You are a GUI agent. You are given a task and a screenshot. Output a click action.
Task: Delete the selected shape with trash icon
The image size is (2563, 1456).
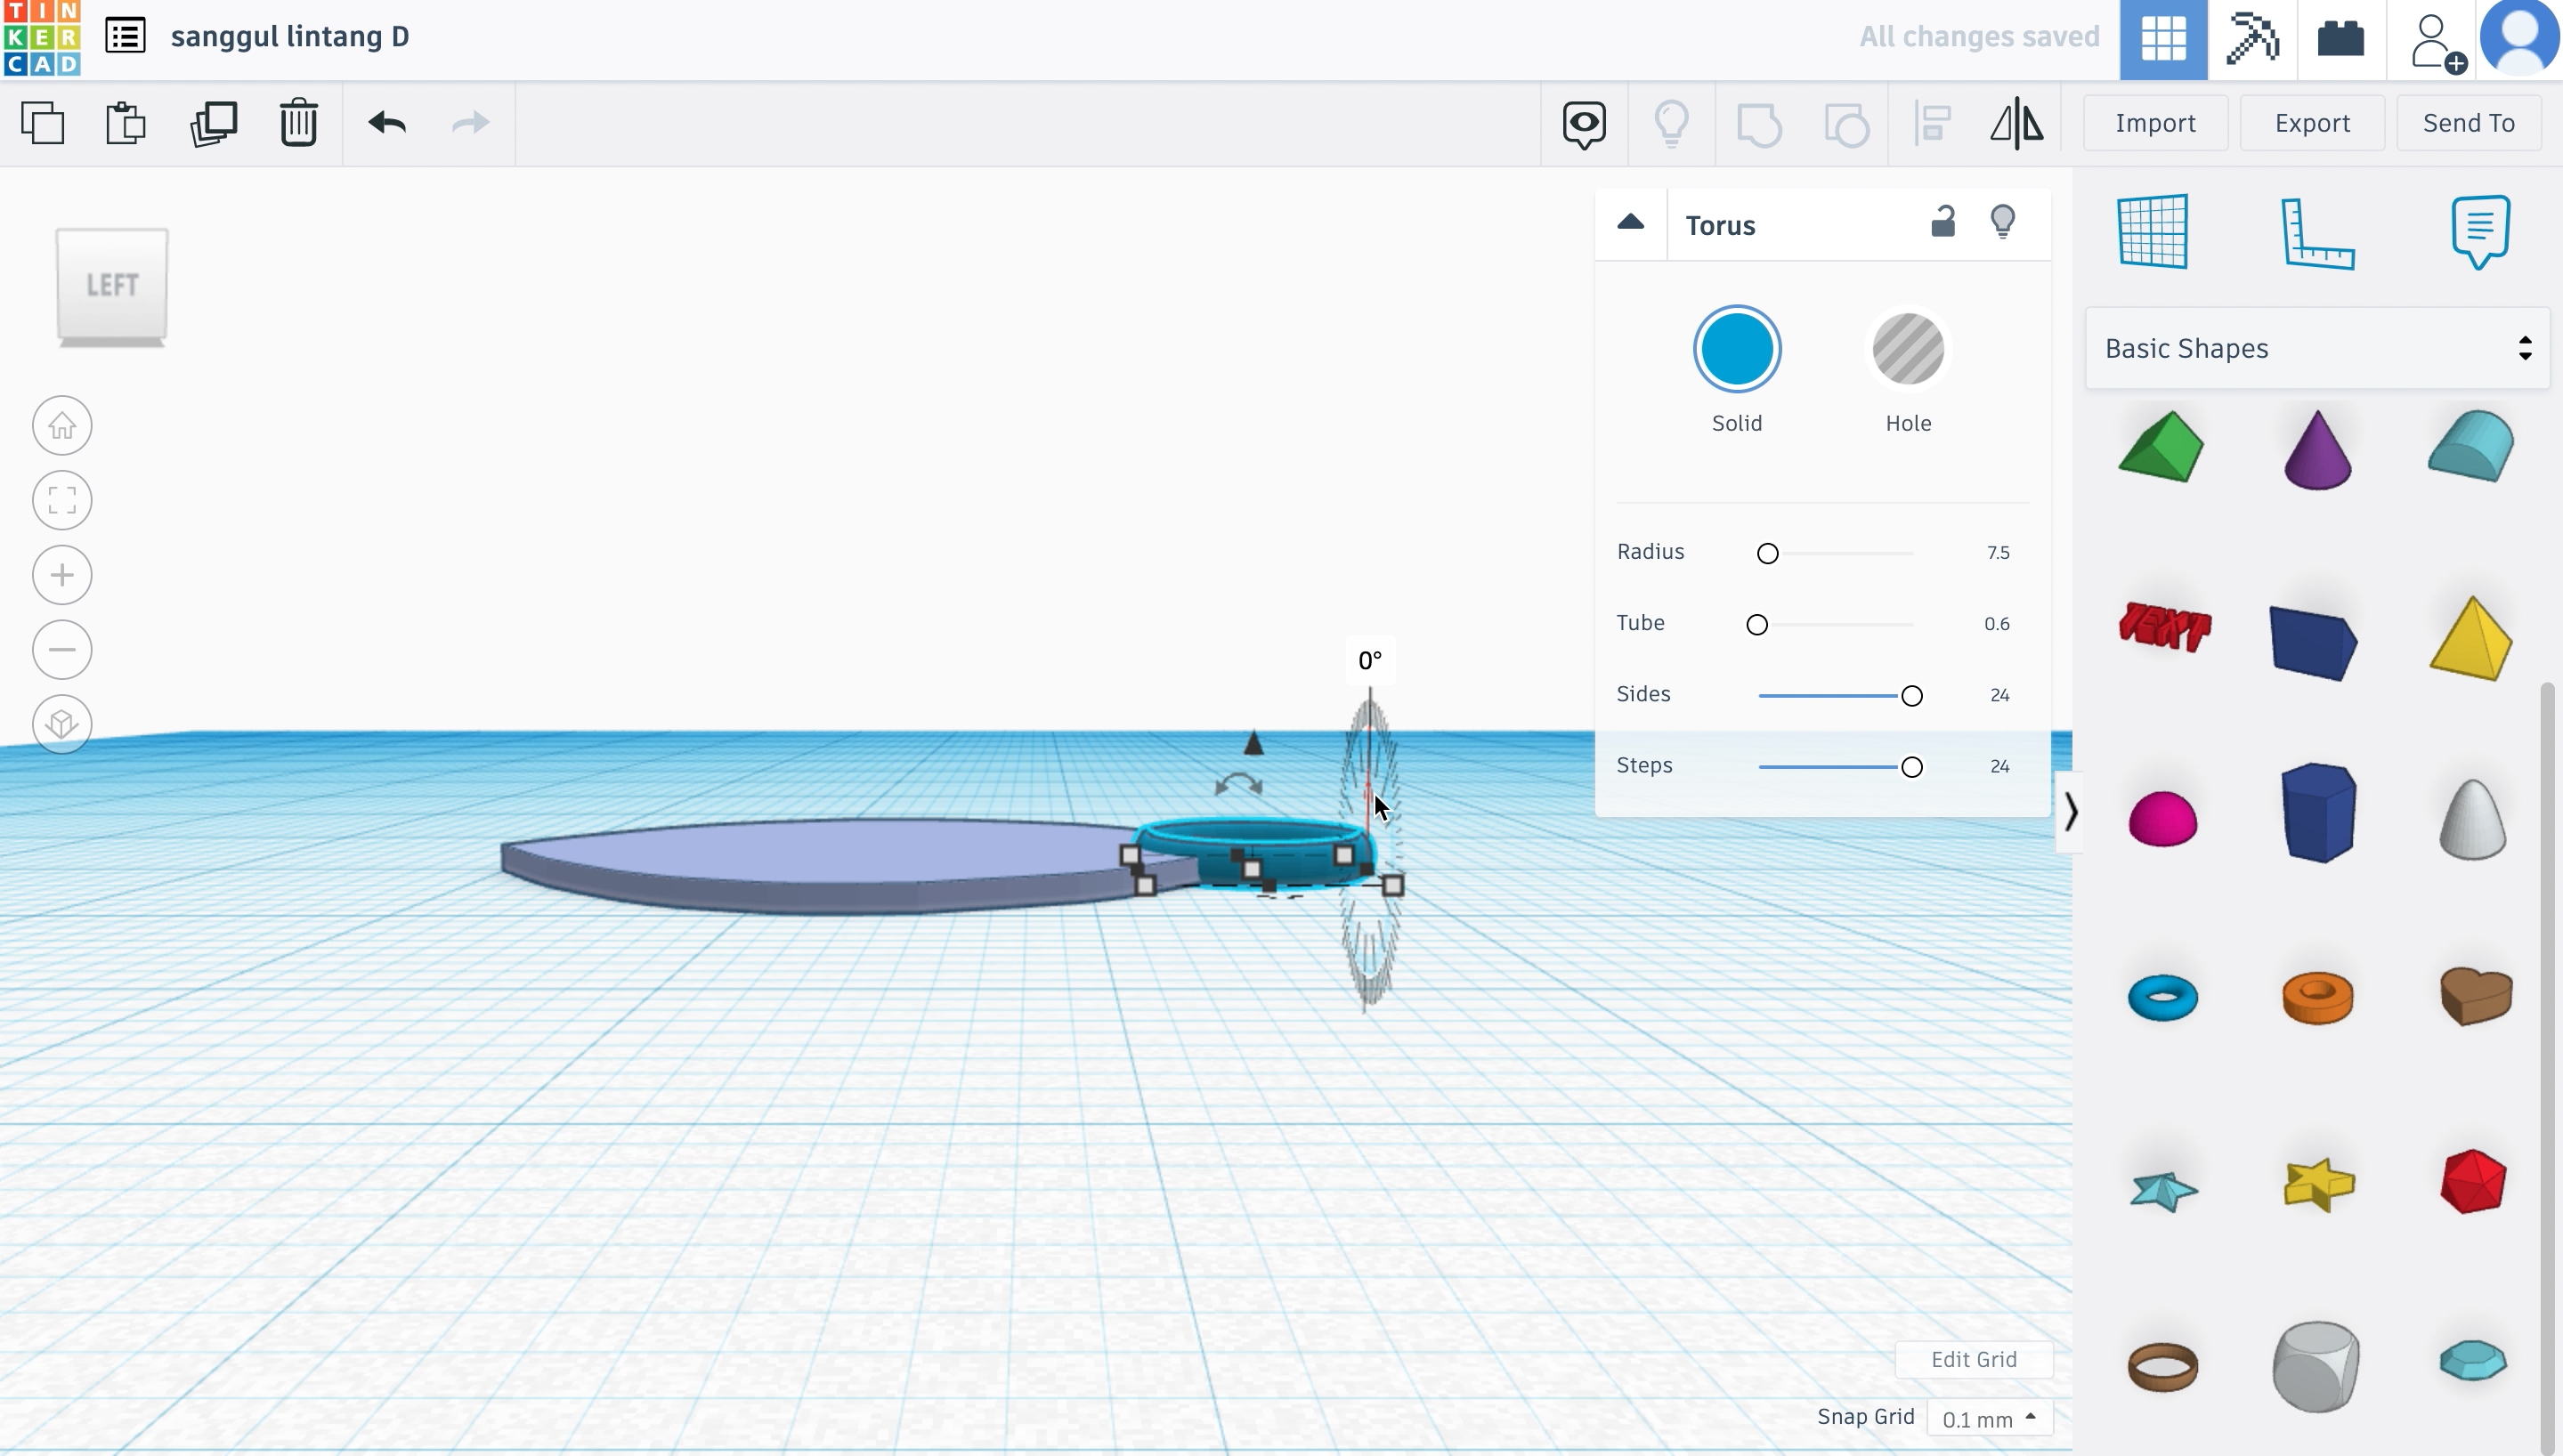click(x=299, y=123)
